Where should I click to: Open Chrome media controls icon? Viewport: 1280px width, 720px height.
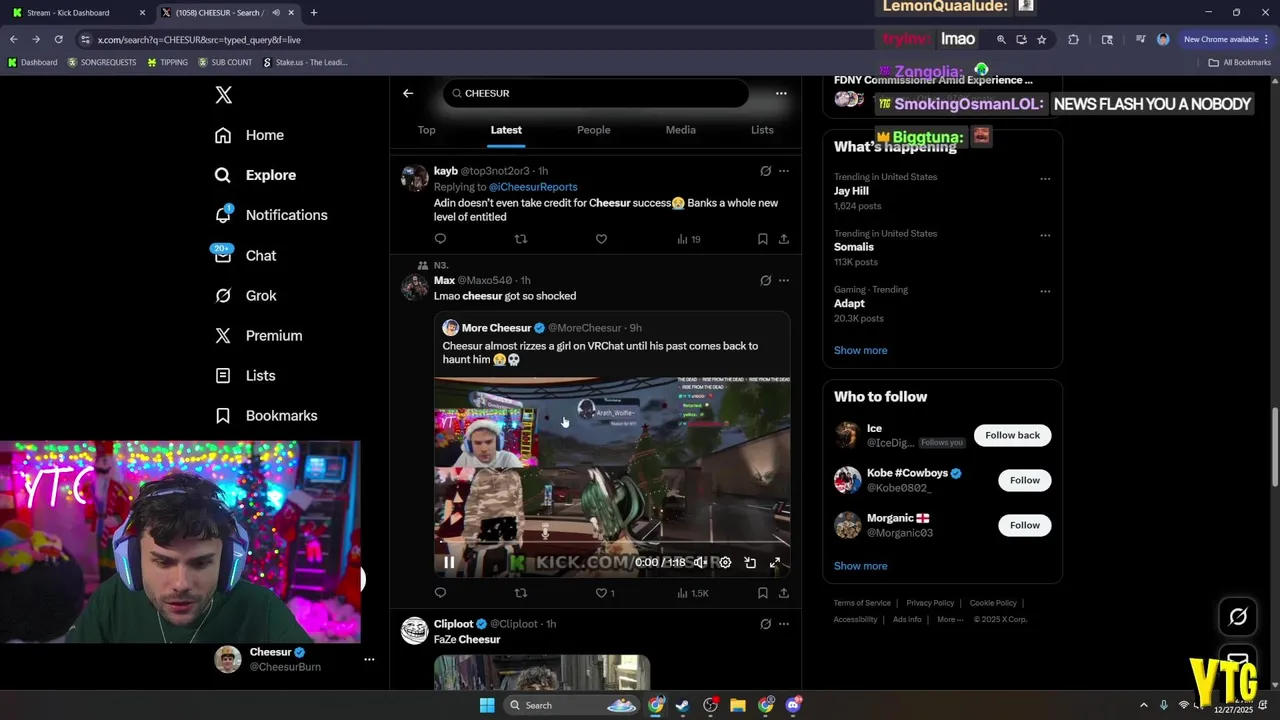[x=1140, y=39]
